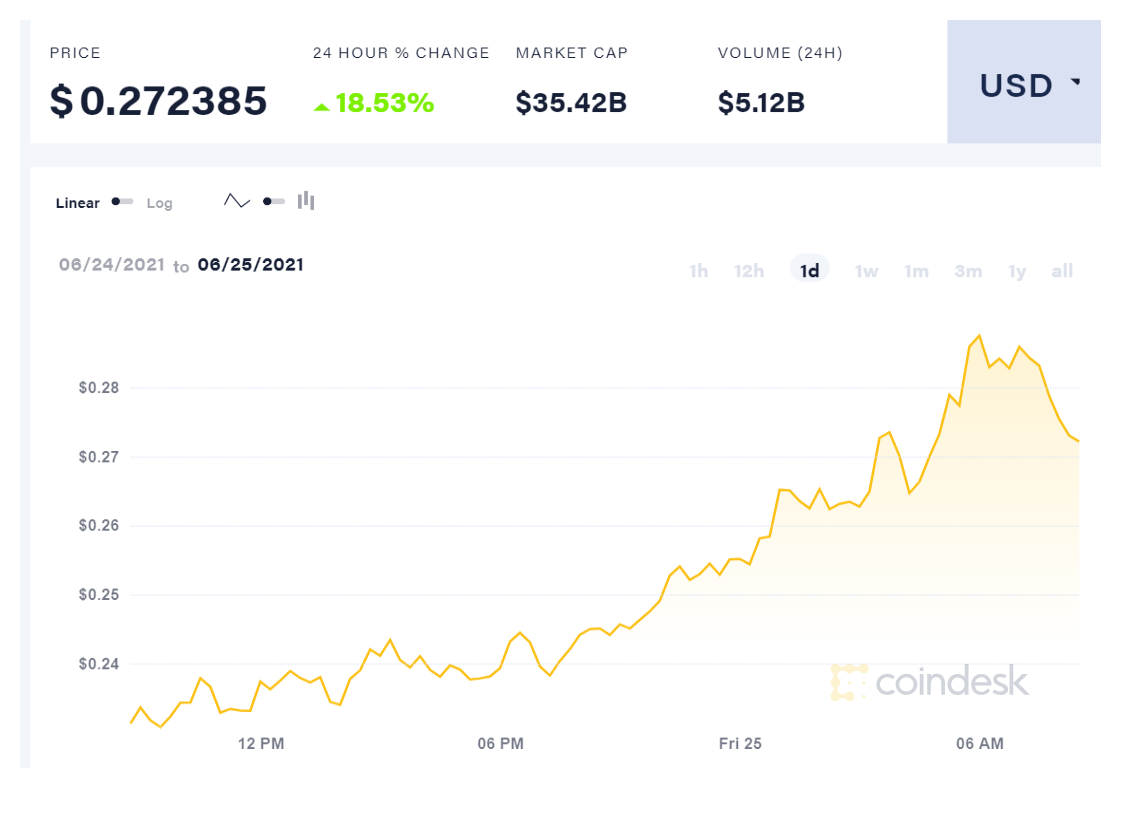Select the 1h time range

coord(699,271)
